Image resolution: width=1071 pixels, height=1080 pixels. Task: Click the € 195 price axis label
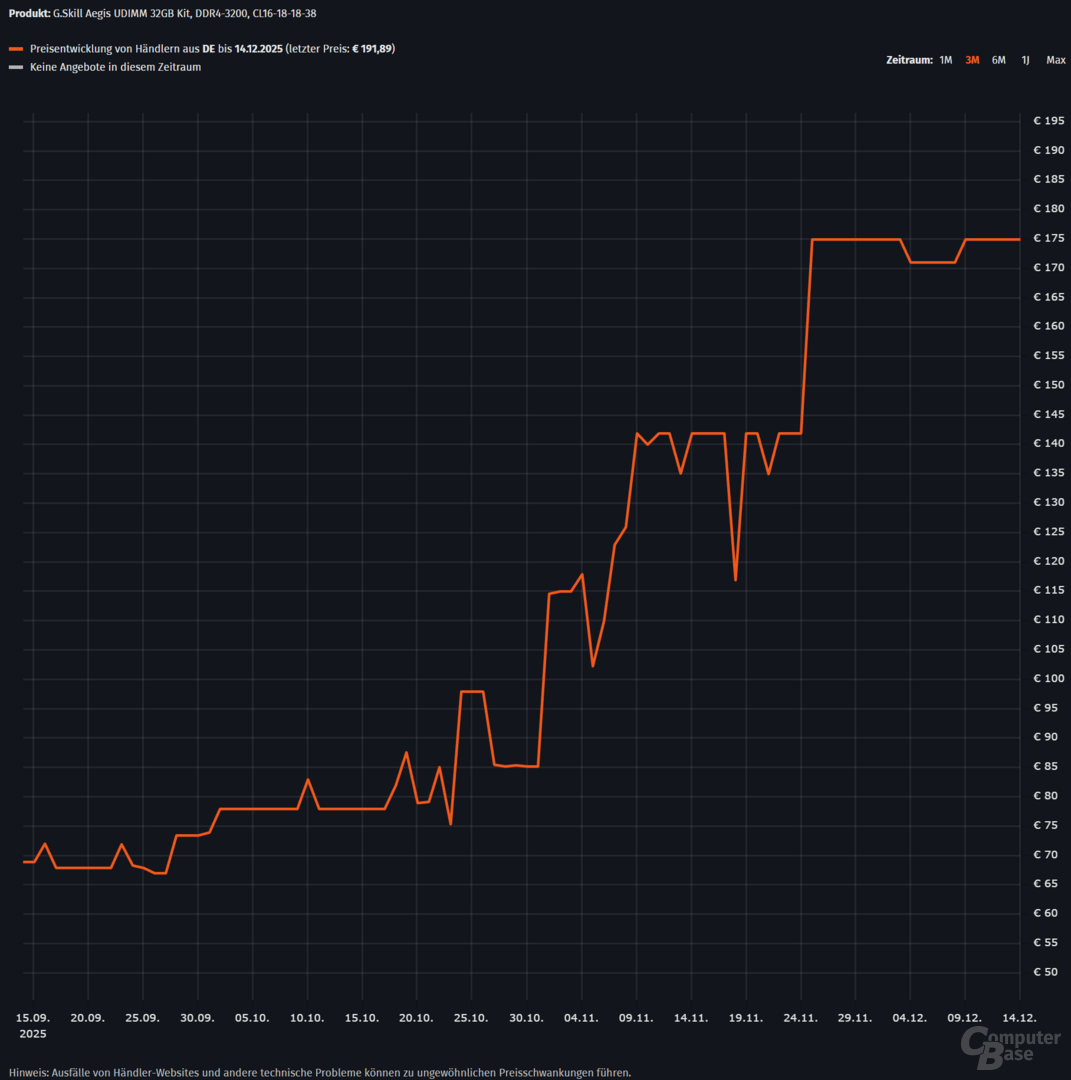(x=1048, y=121)
